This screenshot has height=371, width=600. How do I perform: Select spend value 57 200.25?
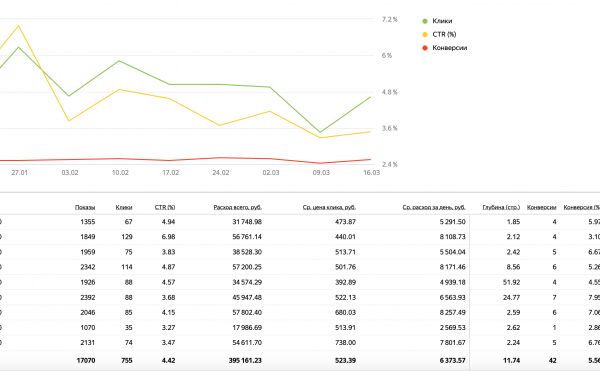point(247,267)
